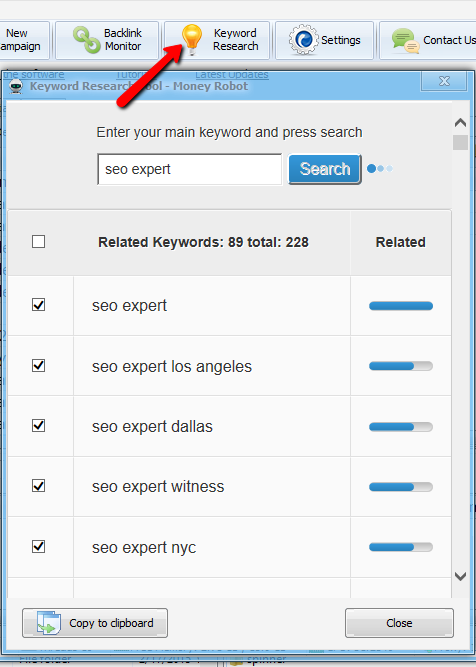Click the scroll down arrow of keyword list
This screenshot has width=476, height=667.
[x=460, y=576]
